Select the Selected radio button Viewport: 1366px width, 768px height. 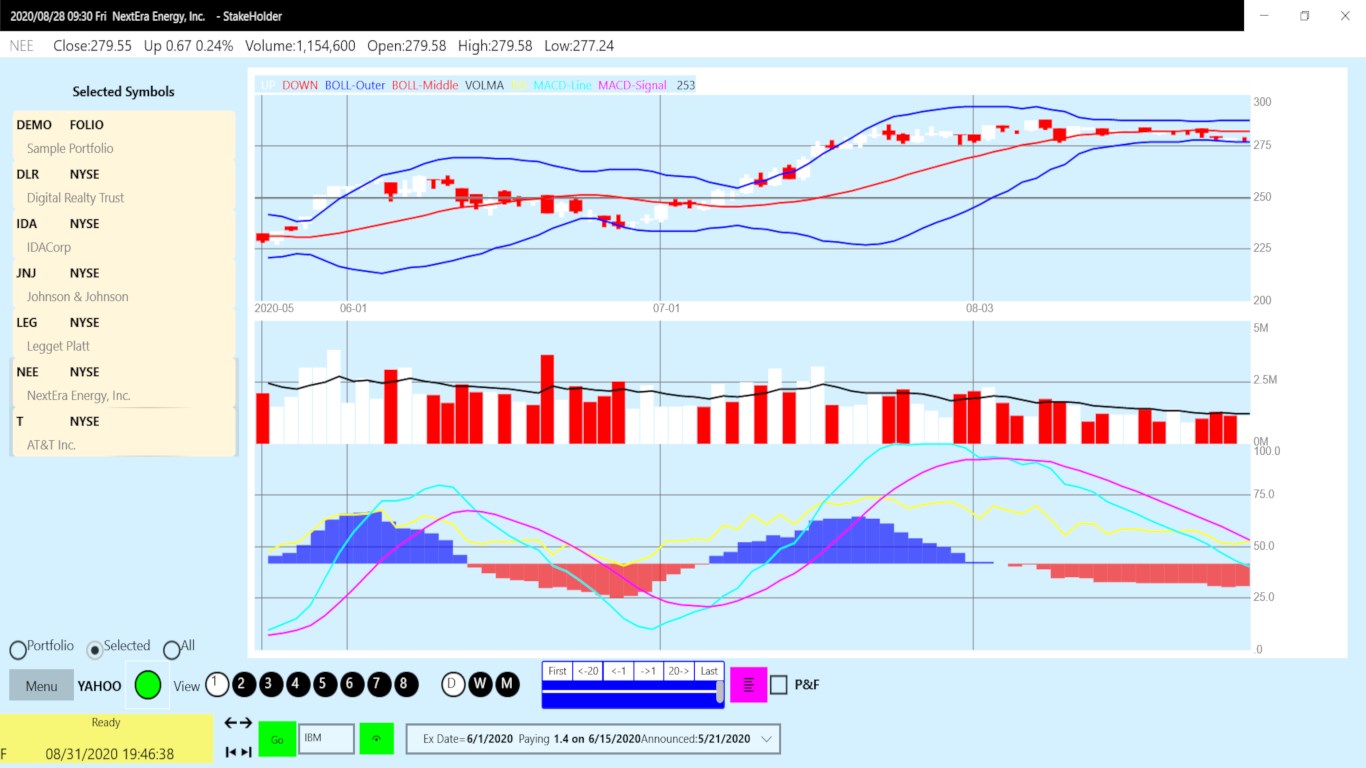95,650
